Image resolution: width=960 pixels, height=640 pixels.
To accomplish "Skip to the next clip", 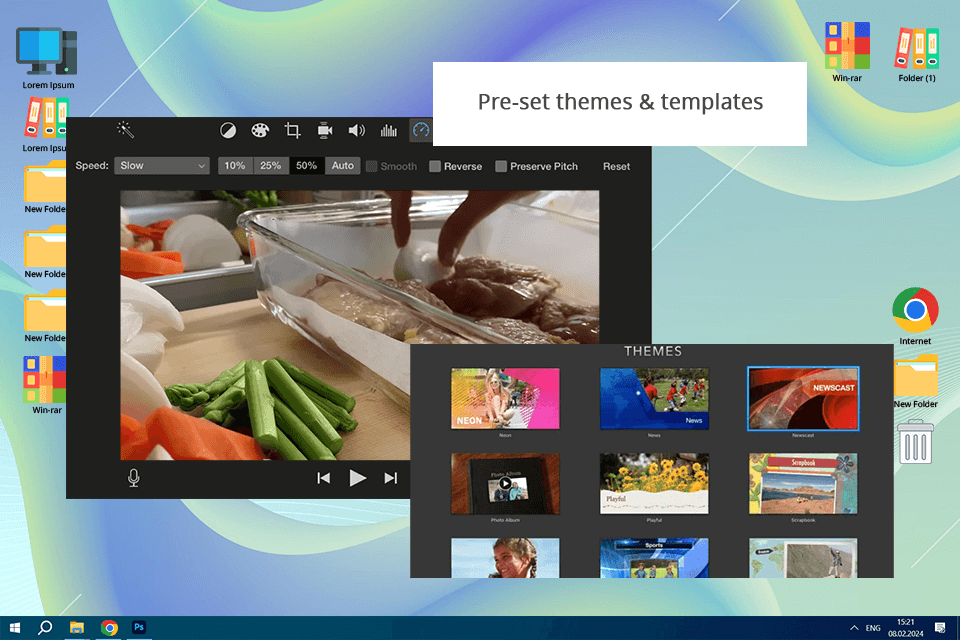I will (391, 478).
